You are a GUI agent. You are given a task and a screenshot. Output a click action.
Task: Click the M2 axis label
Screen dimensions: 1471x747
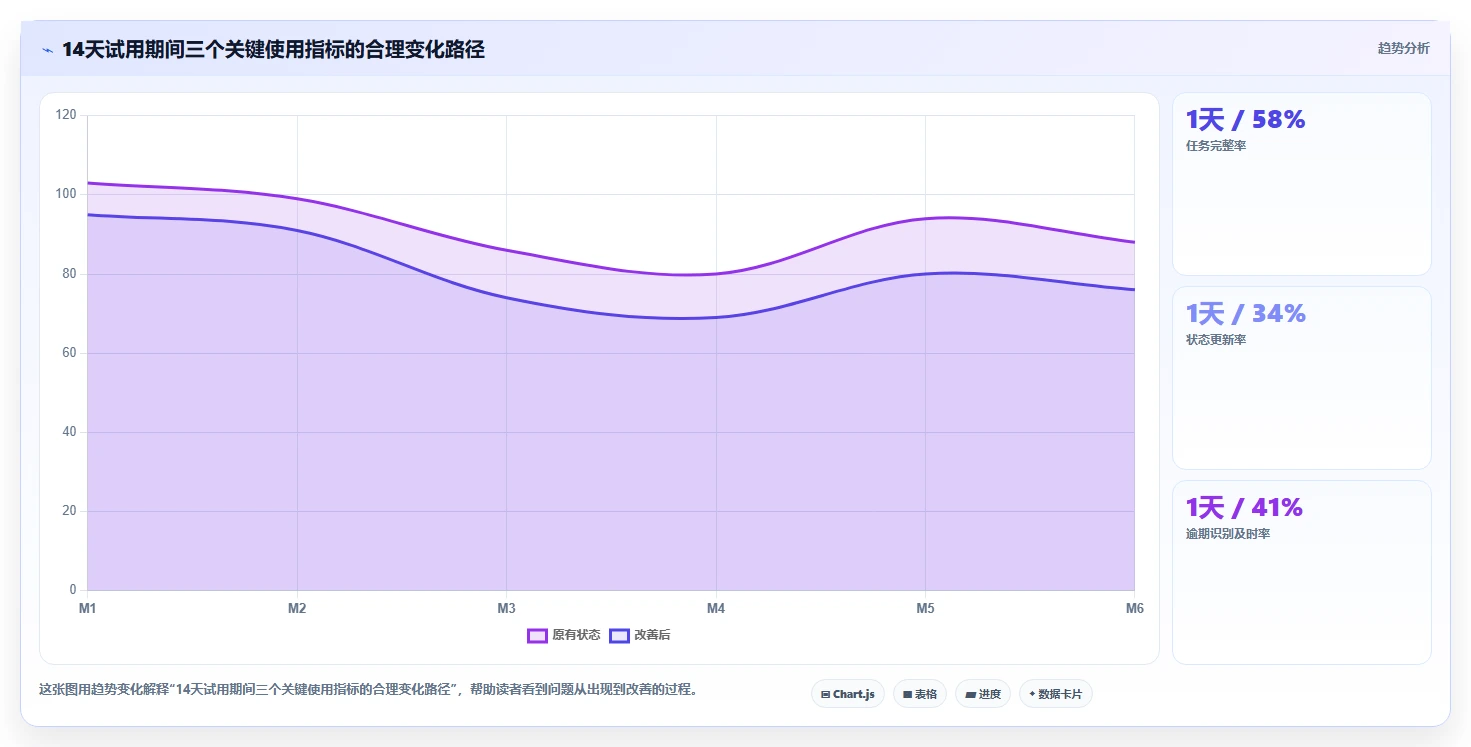coord(297,608)
